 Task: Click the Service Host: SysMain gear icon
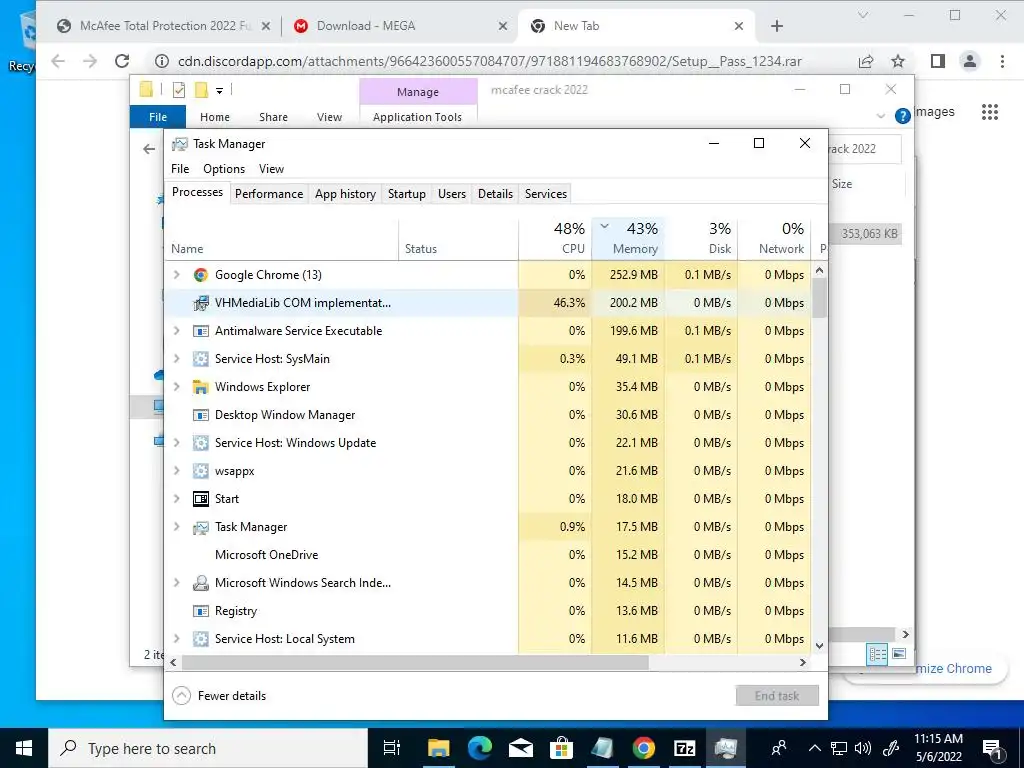coord(200,359)
